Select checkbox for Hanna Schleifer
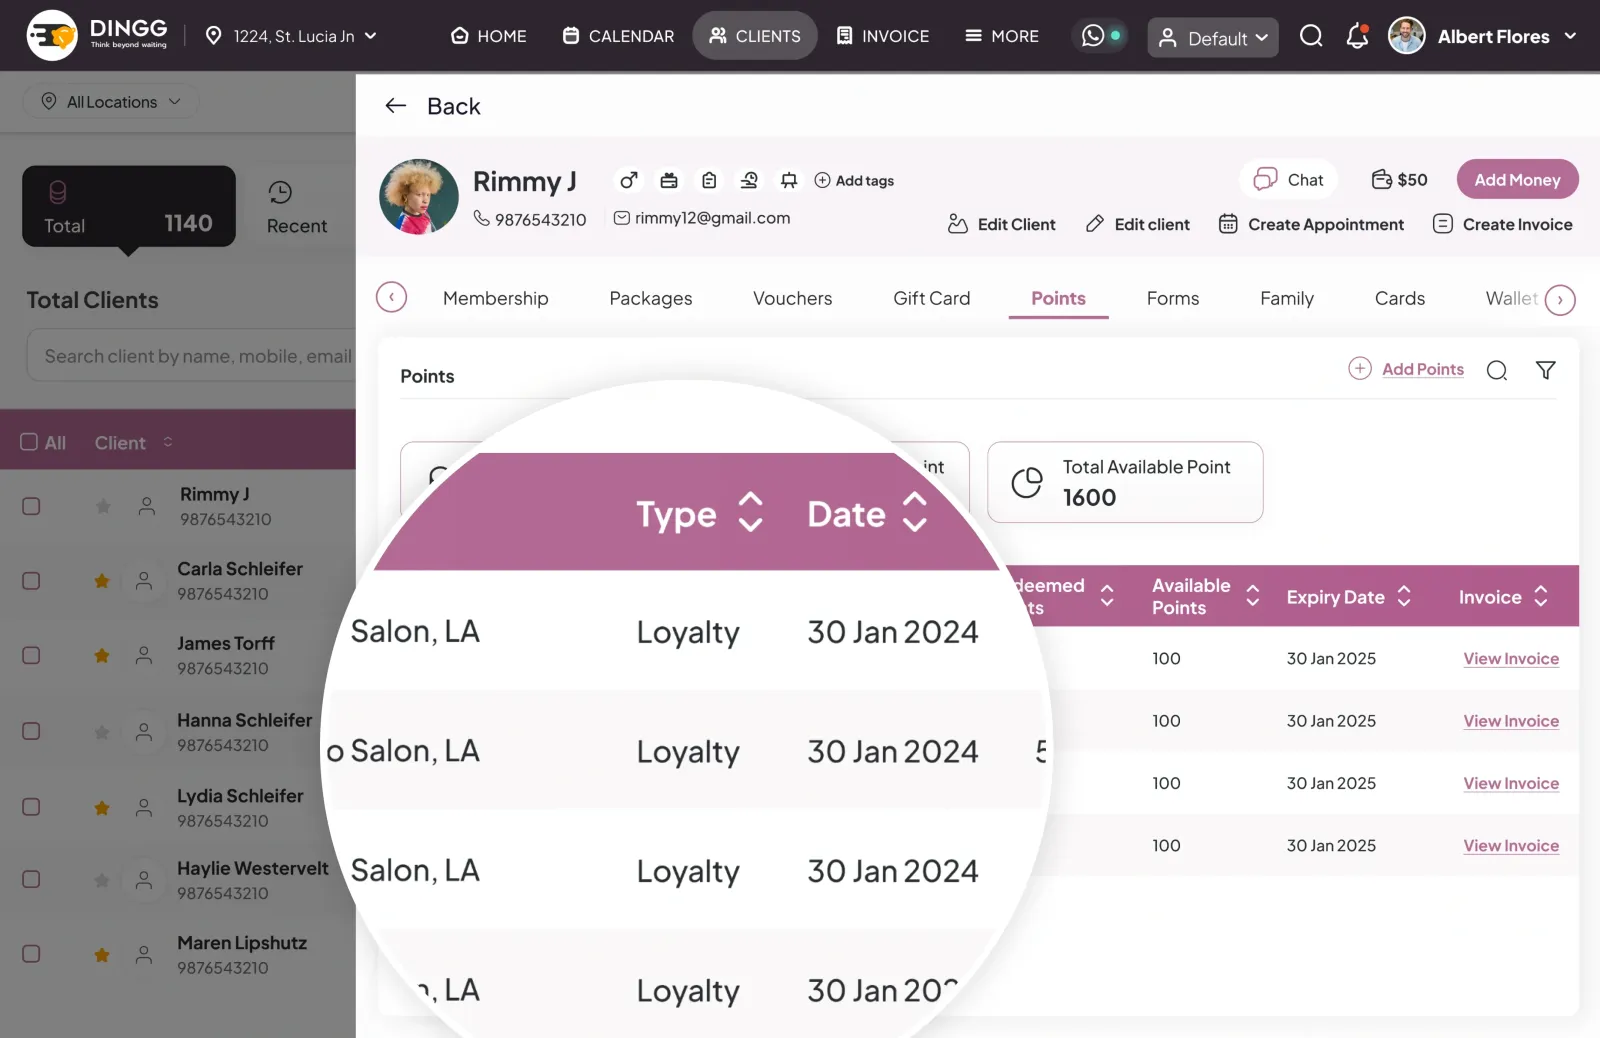This screenshot has width=1600, height=1038. (31, 732)
